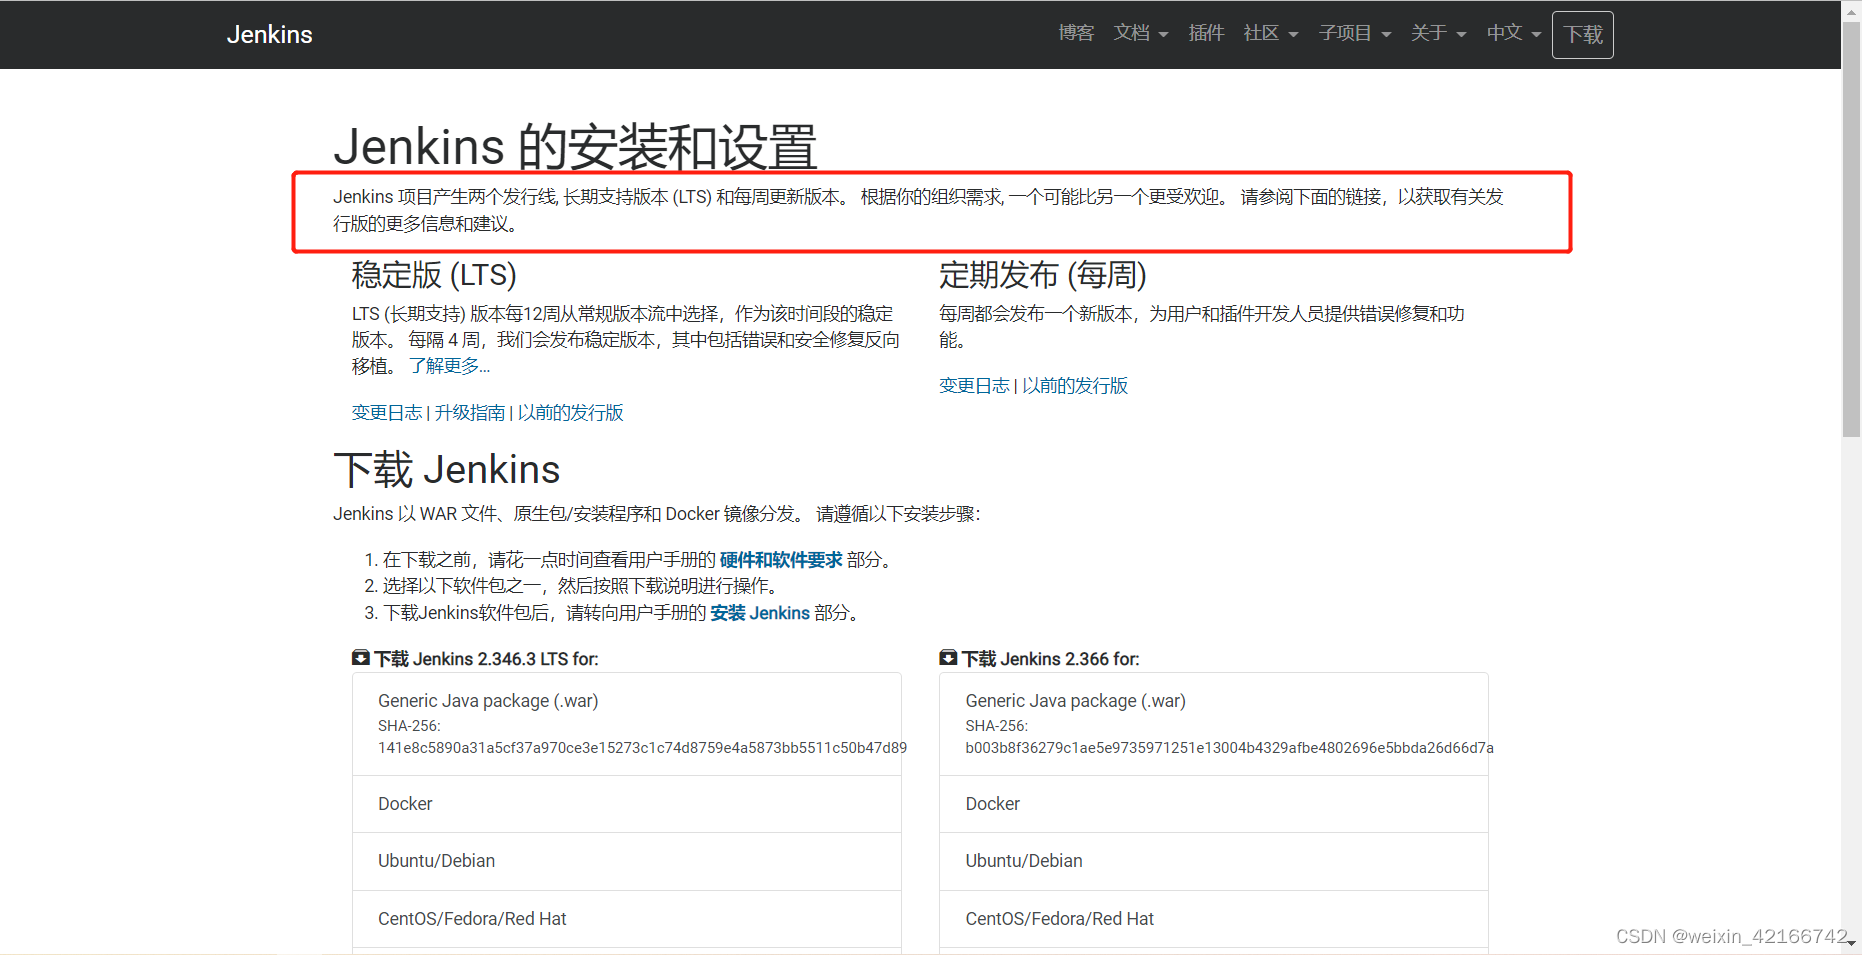This screenshot has height=955, width=1862.
Task: Open the 安装 Jenkins handbook link
Action: (x=760, y=613)
